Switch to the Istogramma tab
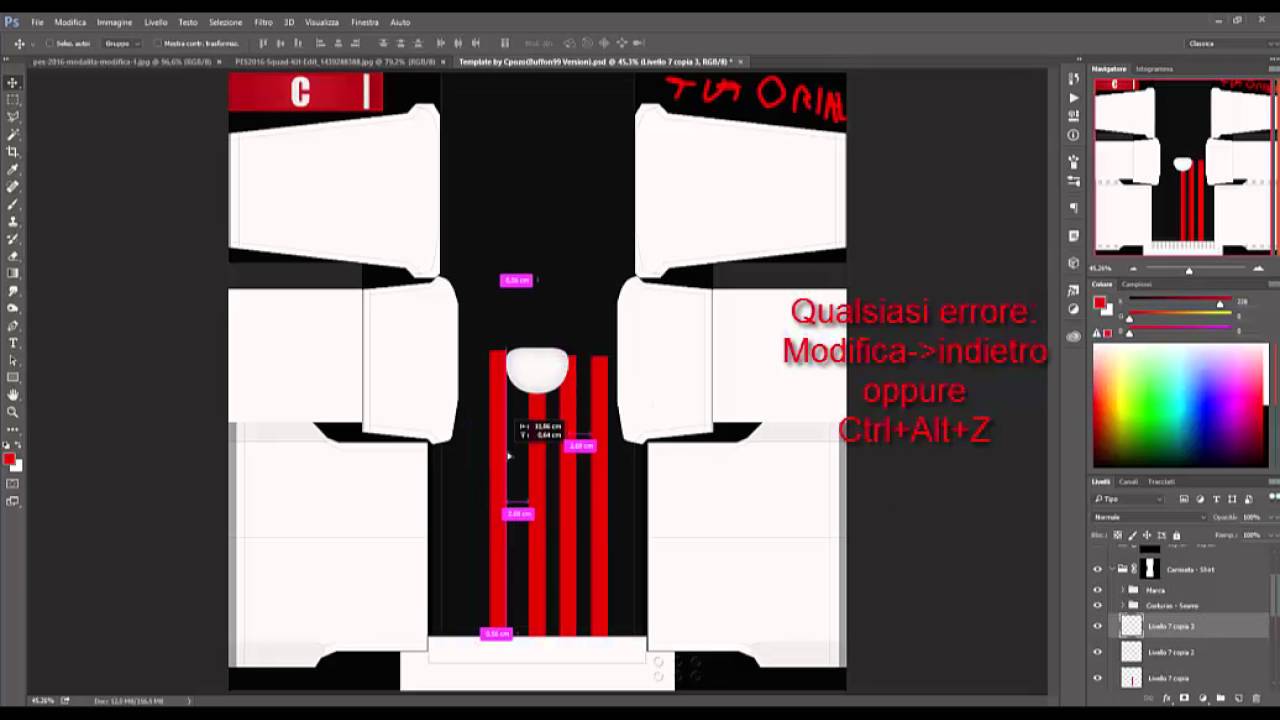Viewport: 1280px width, 720px height. pyautogui.click(x=1154, y=69)
